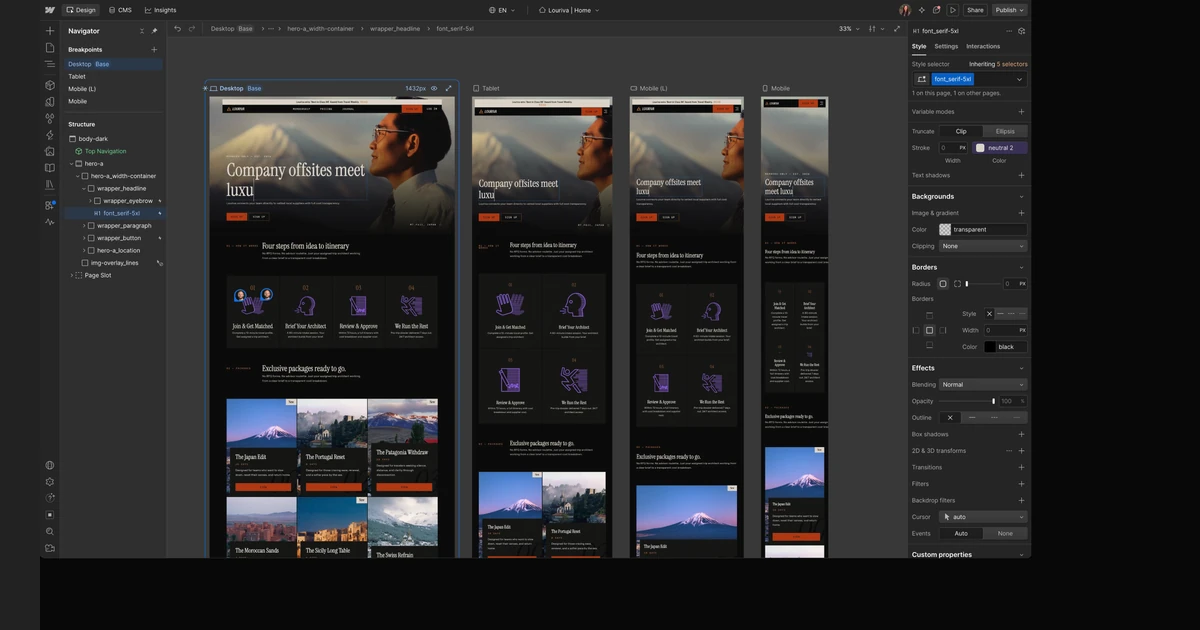Switch to the Design mode tab
This screenshot has width=1200, height=630.
[x=81, y=10]
